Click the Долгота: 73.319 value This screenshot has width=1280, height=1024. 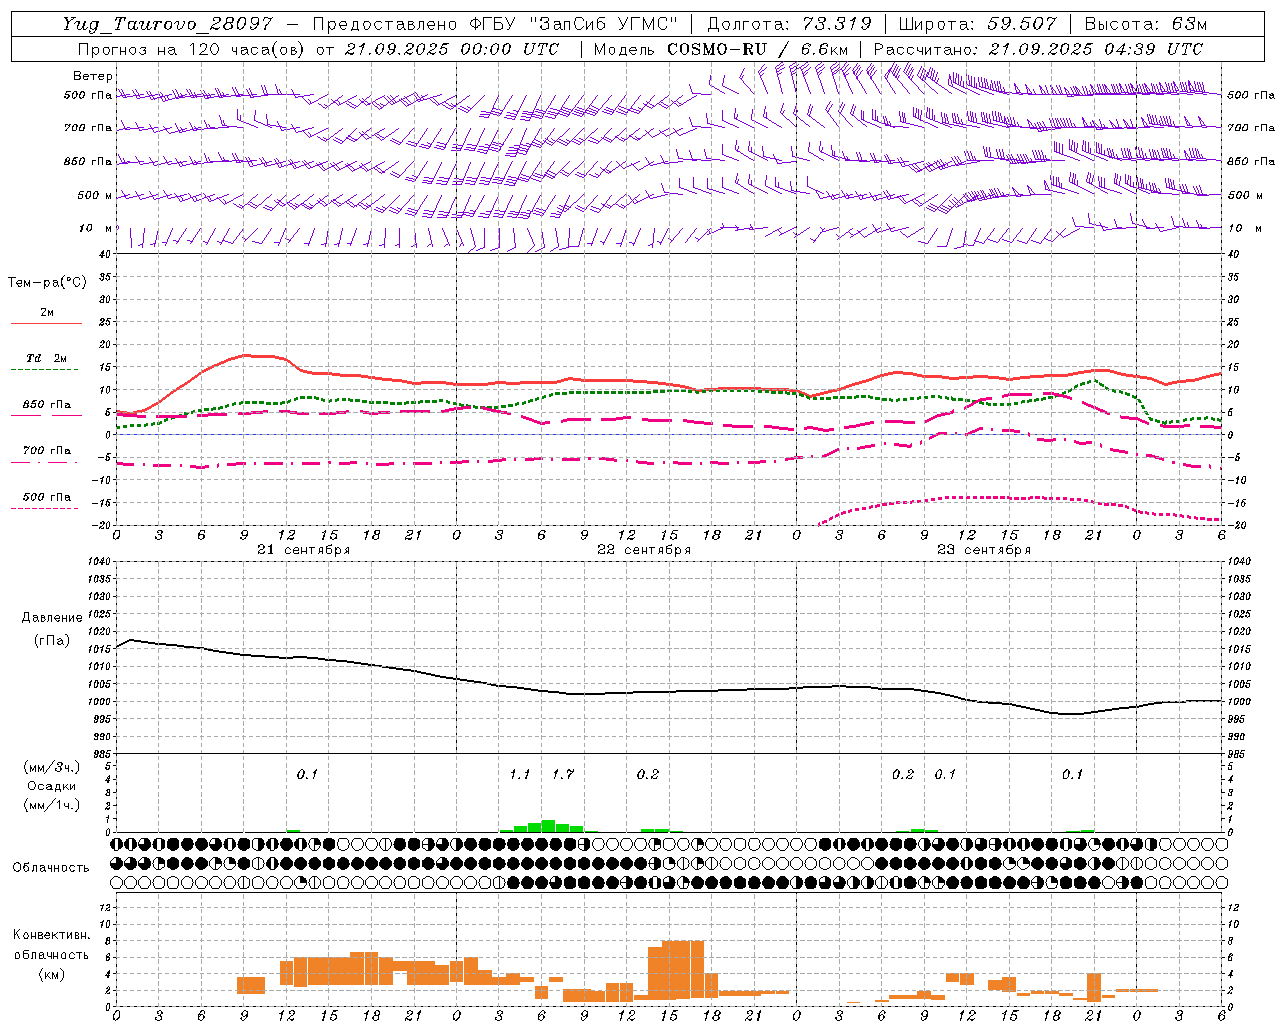(790, 24)
